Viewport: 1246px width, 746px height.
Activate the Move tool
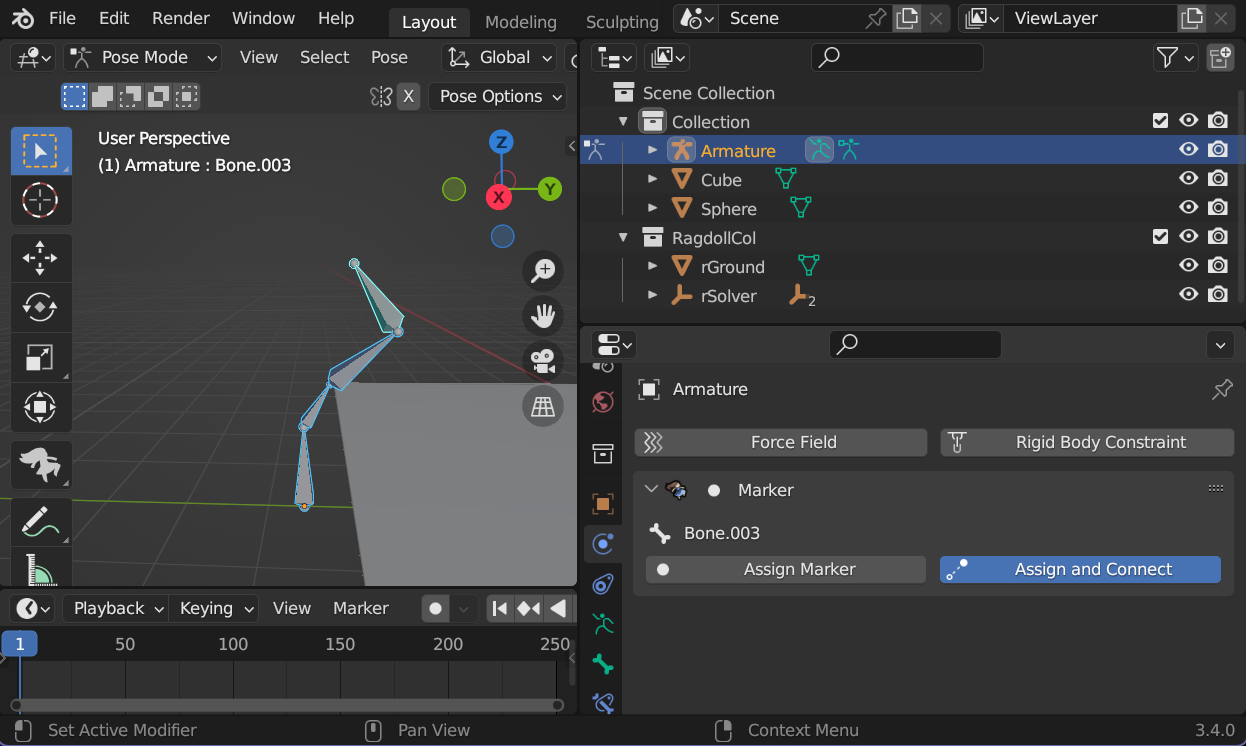(40, 258)
